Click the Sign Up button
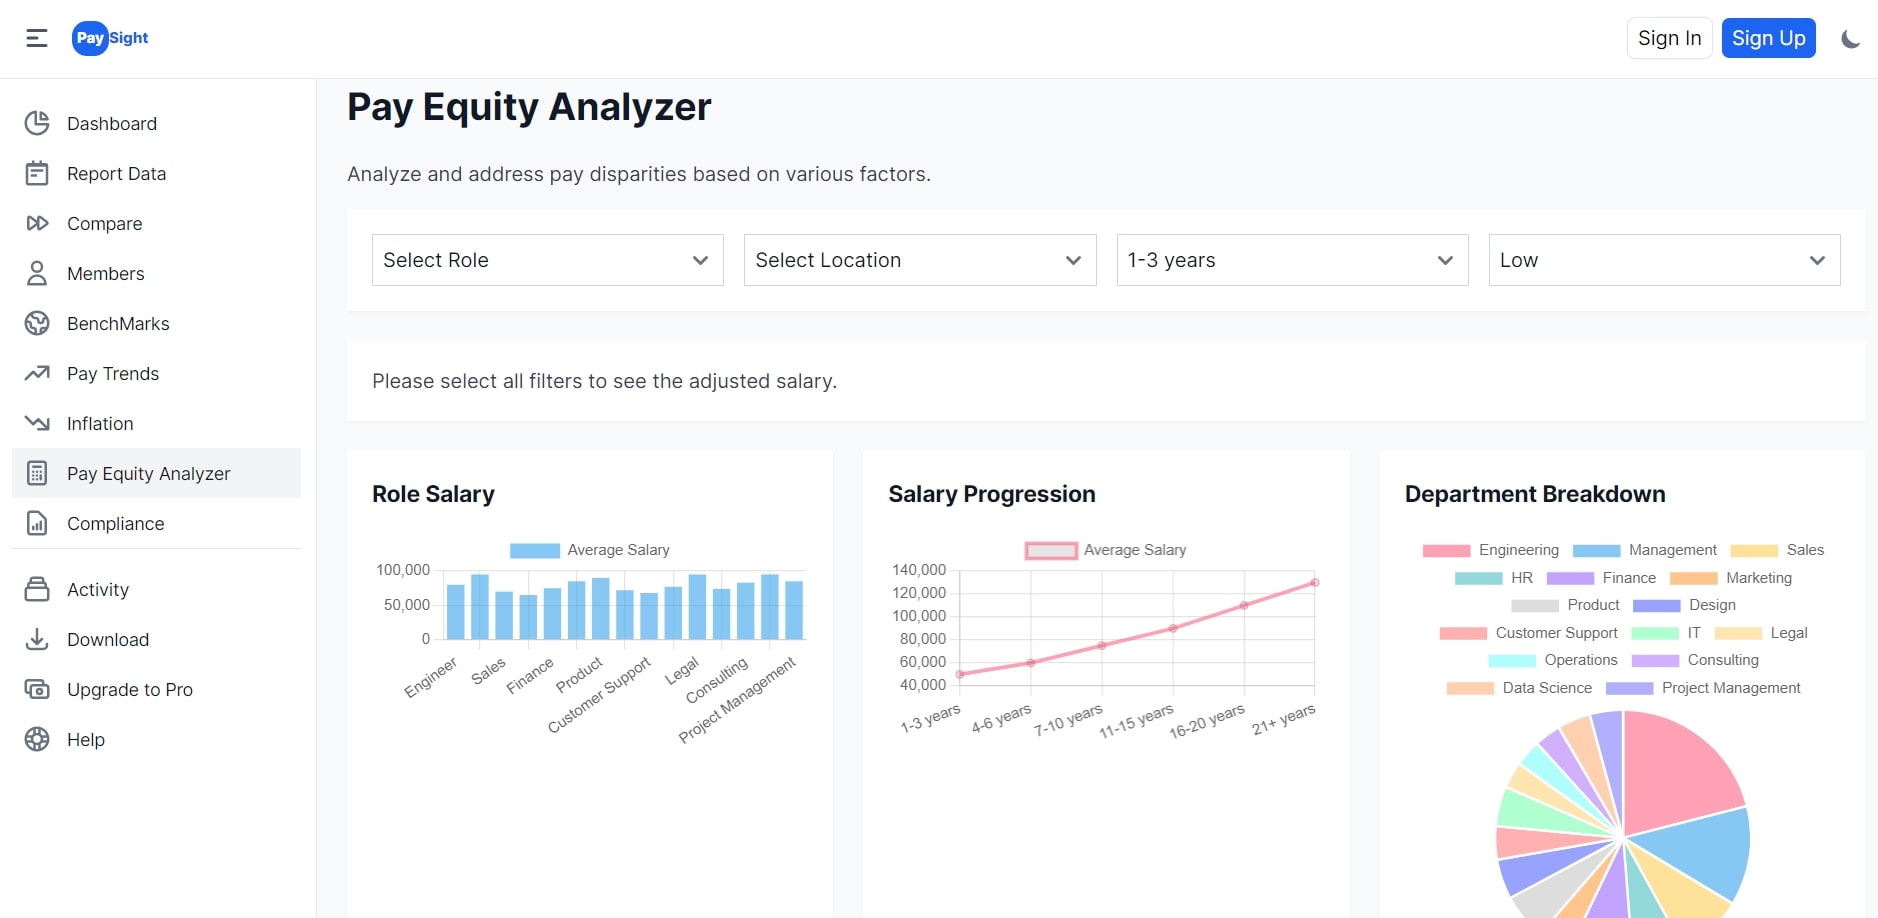This screenshot has width=1878, height=918. click(1768, 38)
